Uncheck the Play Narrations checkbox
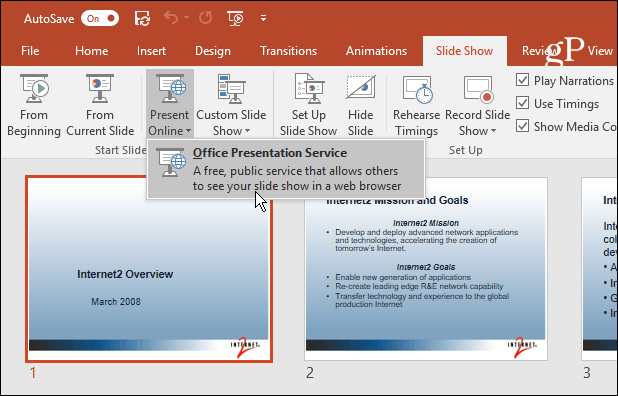The width and height of the screenshot is (618, 396). (522, 80)
